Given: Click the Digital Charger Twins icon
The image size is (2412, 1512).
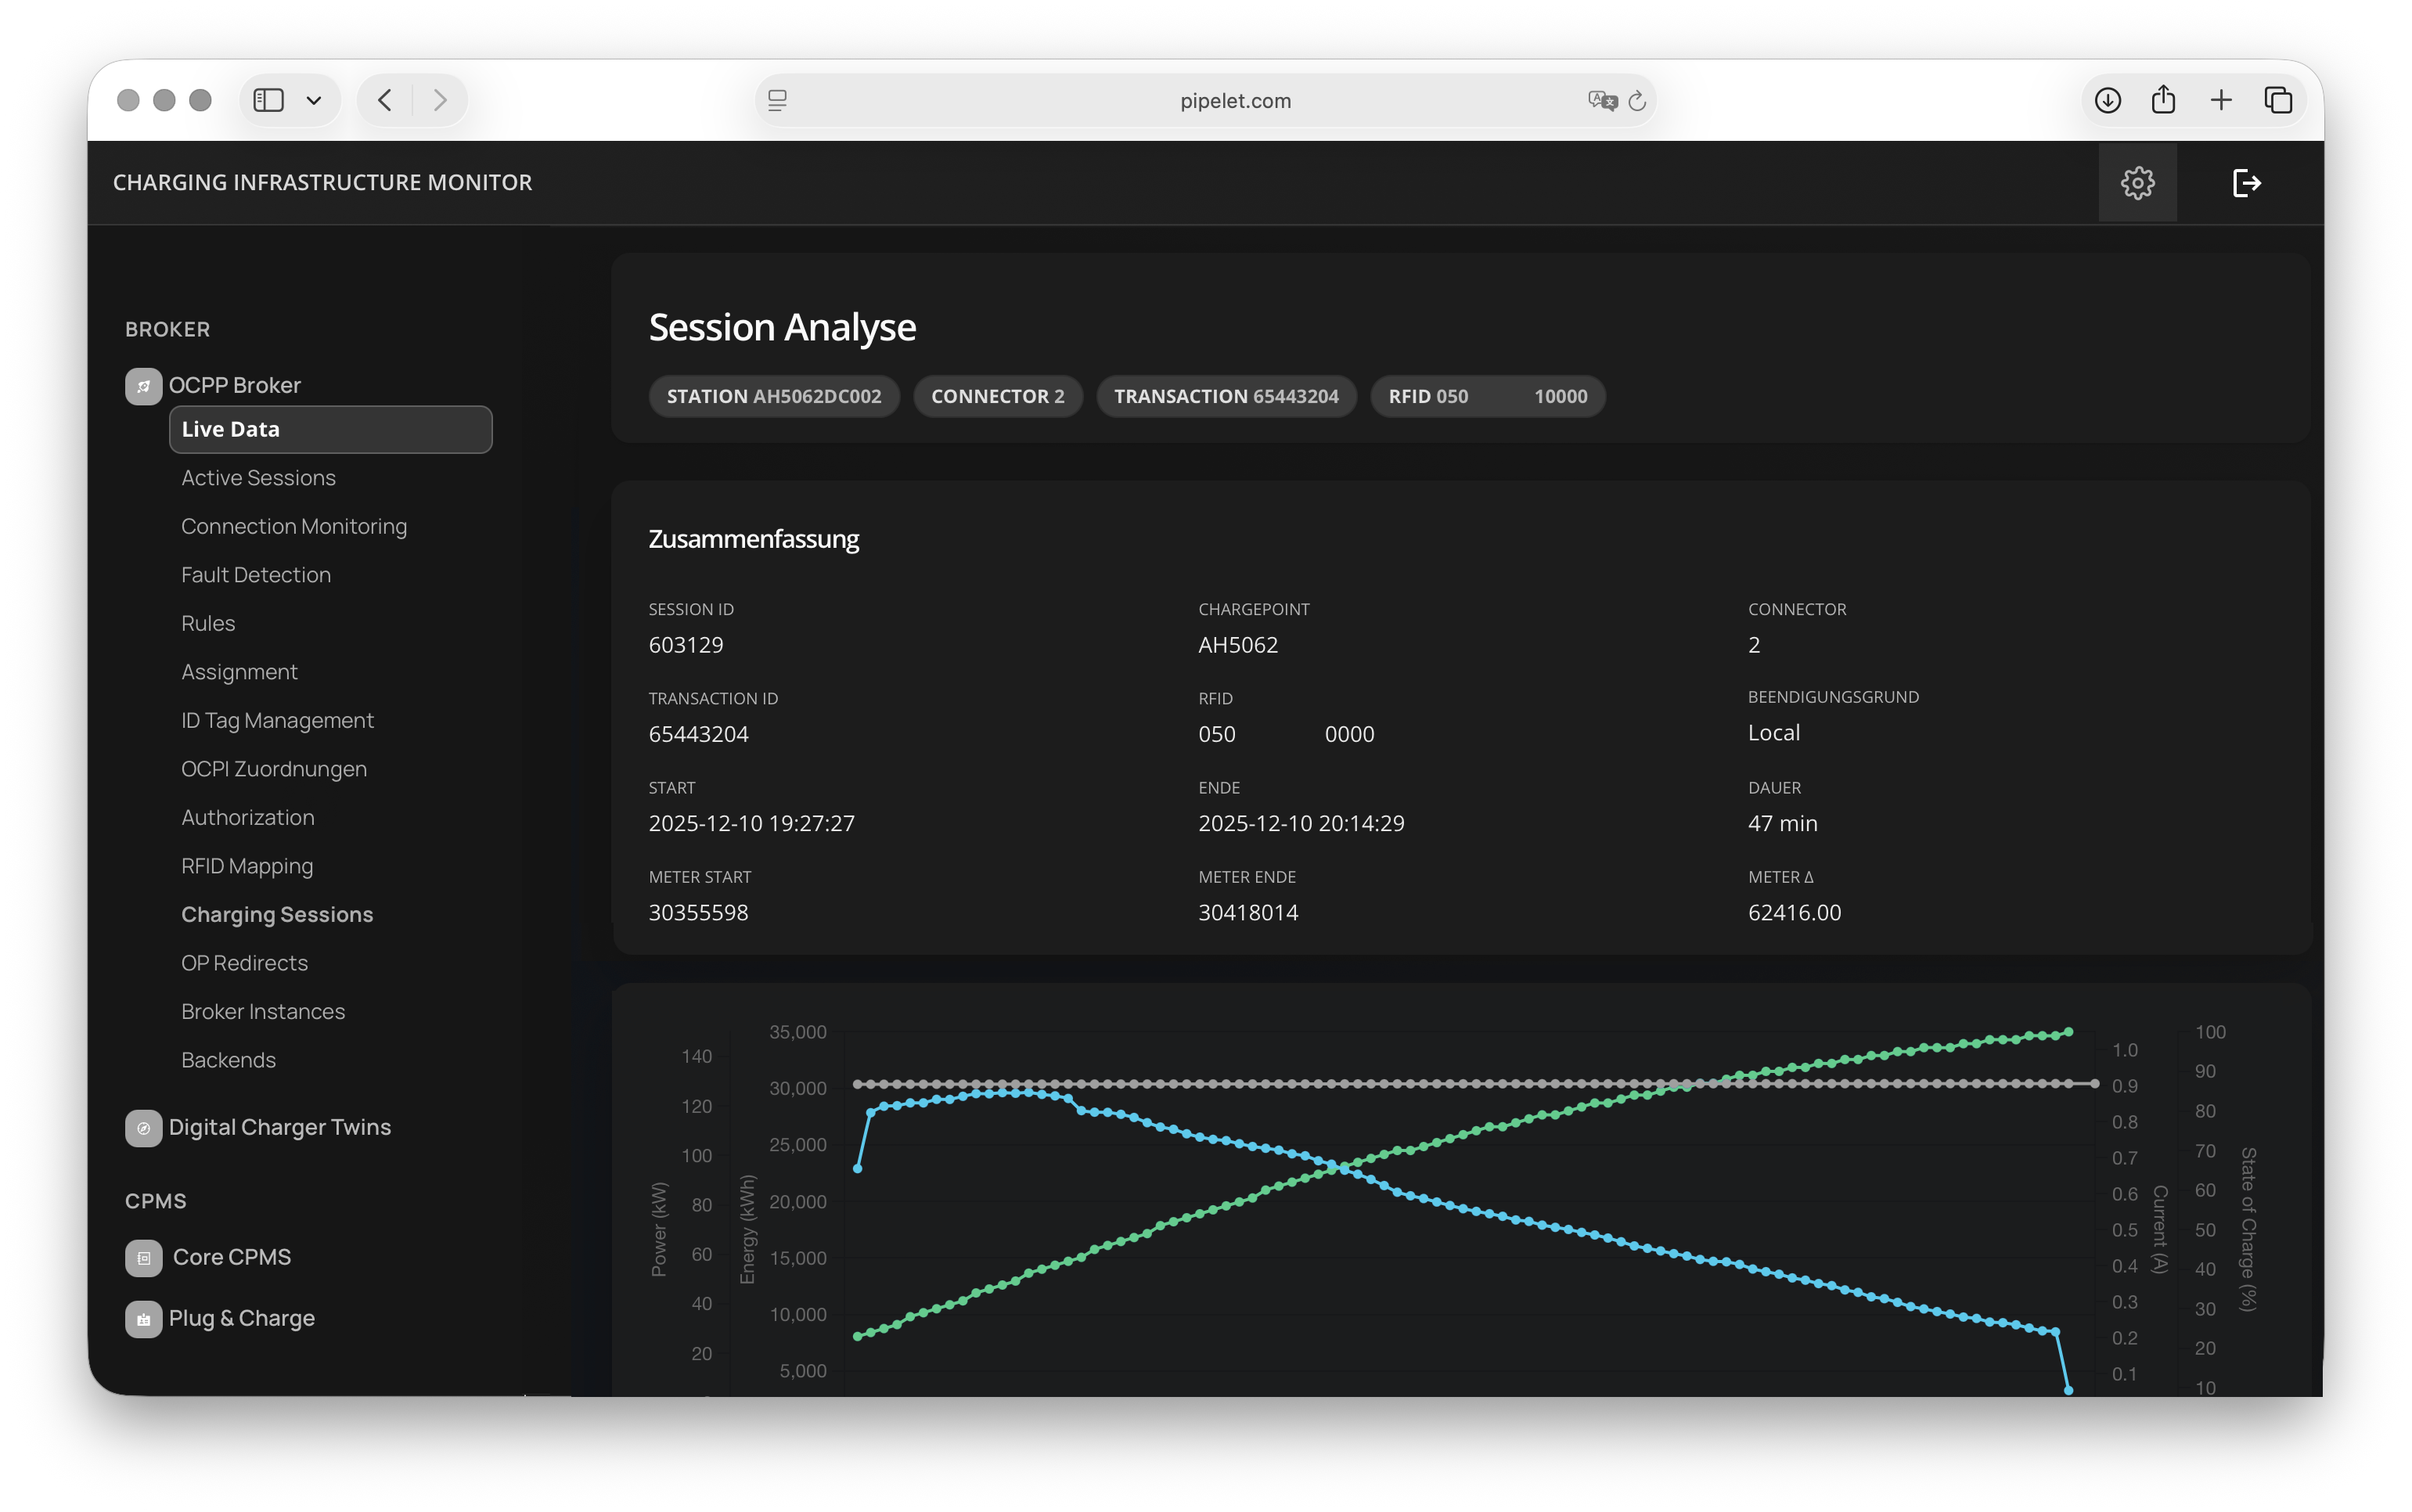Looking at the screenshot, I should point(143,1128).
